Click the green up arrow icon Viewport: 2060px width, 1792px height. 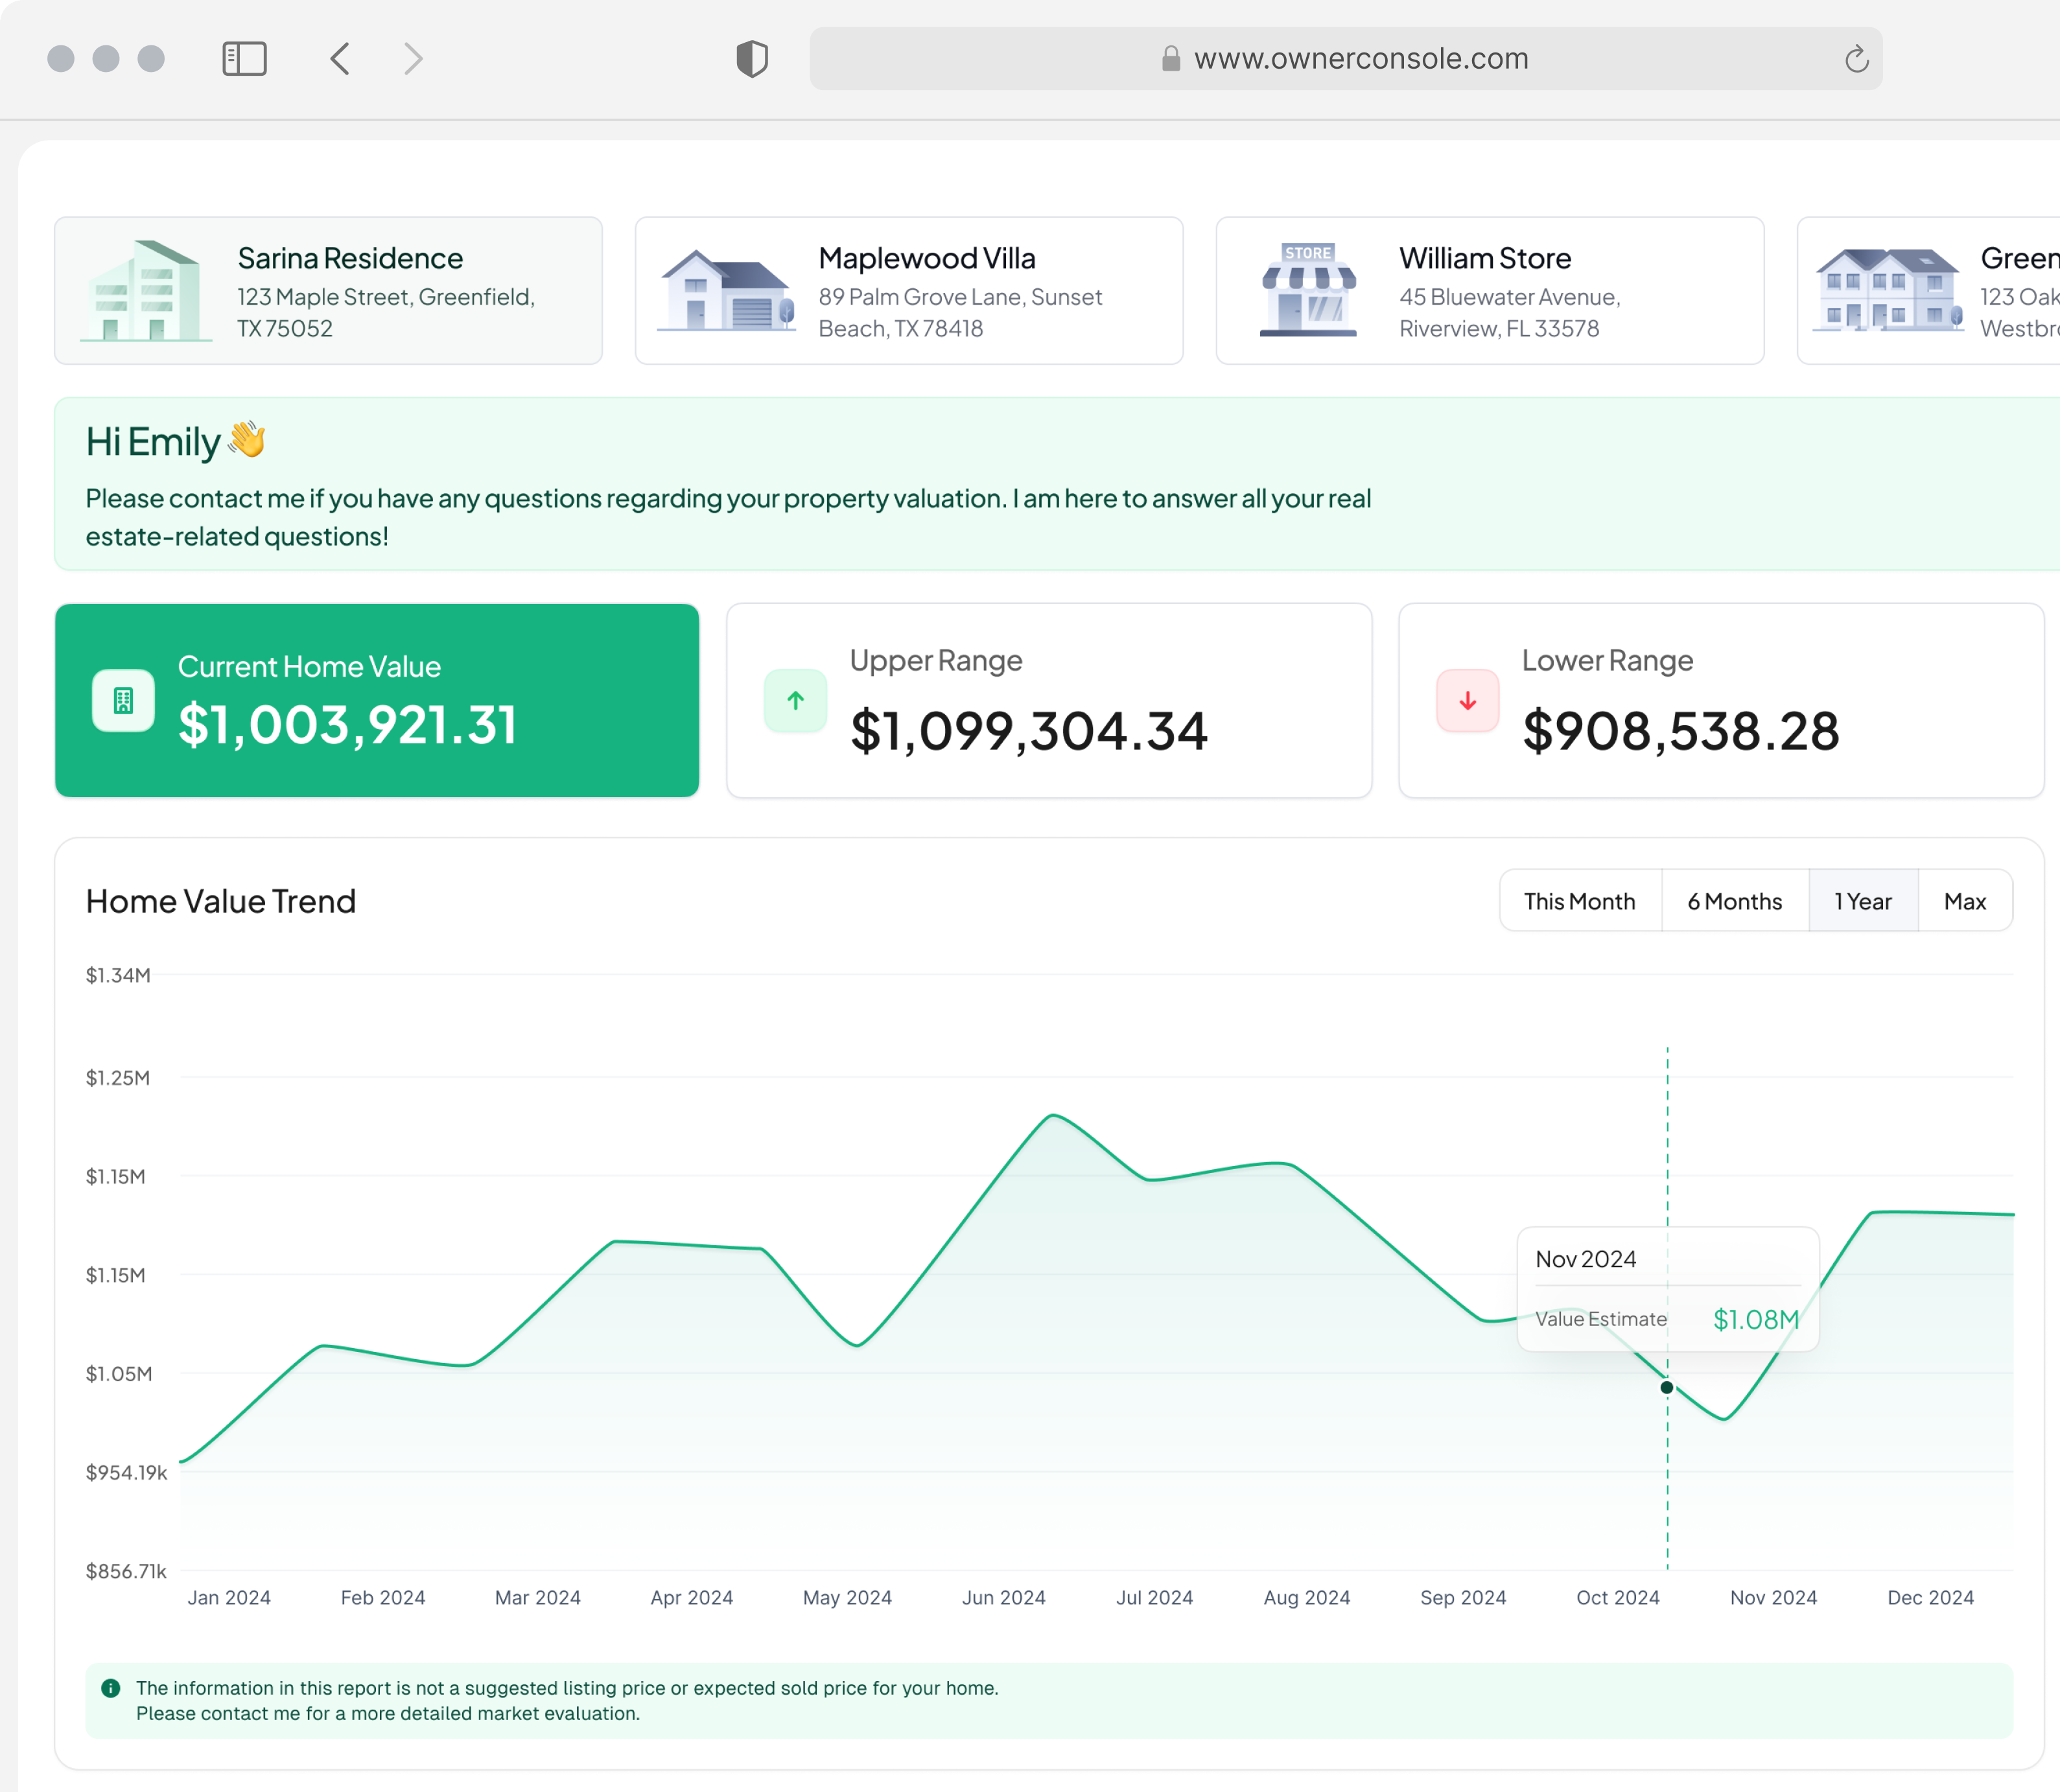point(795,701)
